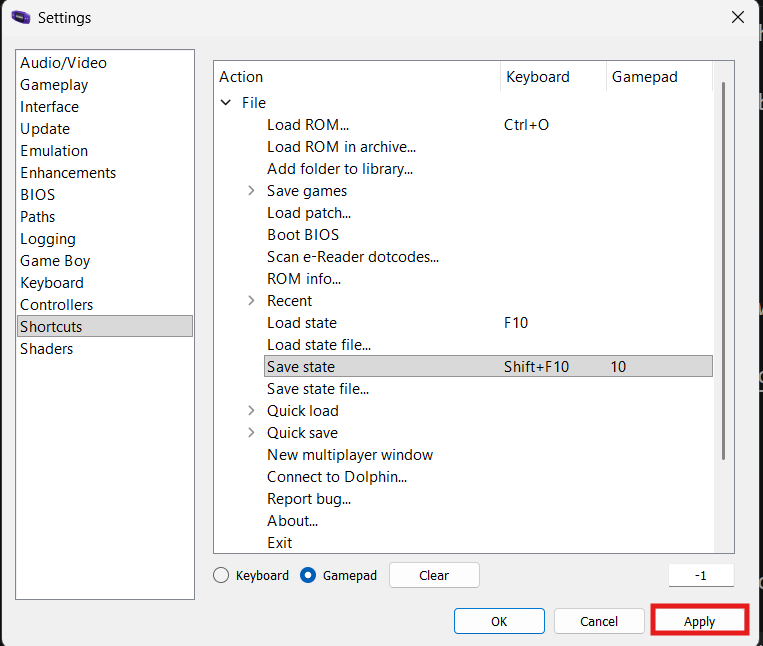Open the Shaders settings page
763x646 pixels.
105,349
